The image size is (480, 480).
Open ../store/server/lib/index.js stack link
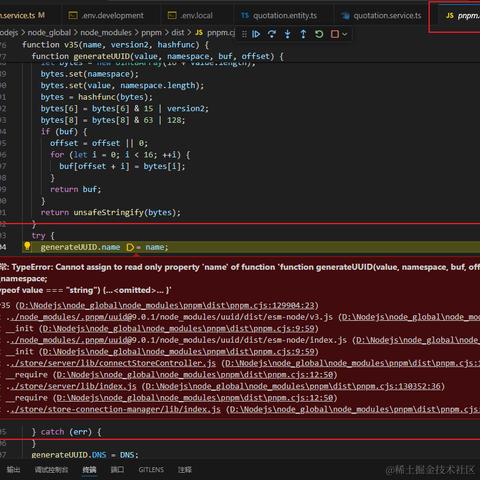coord(73,386)
